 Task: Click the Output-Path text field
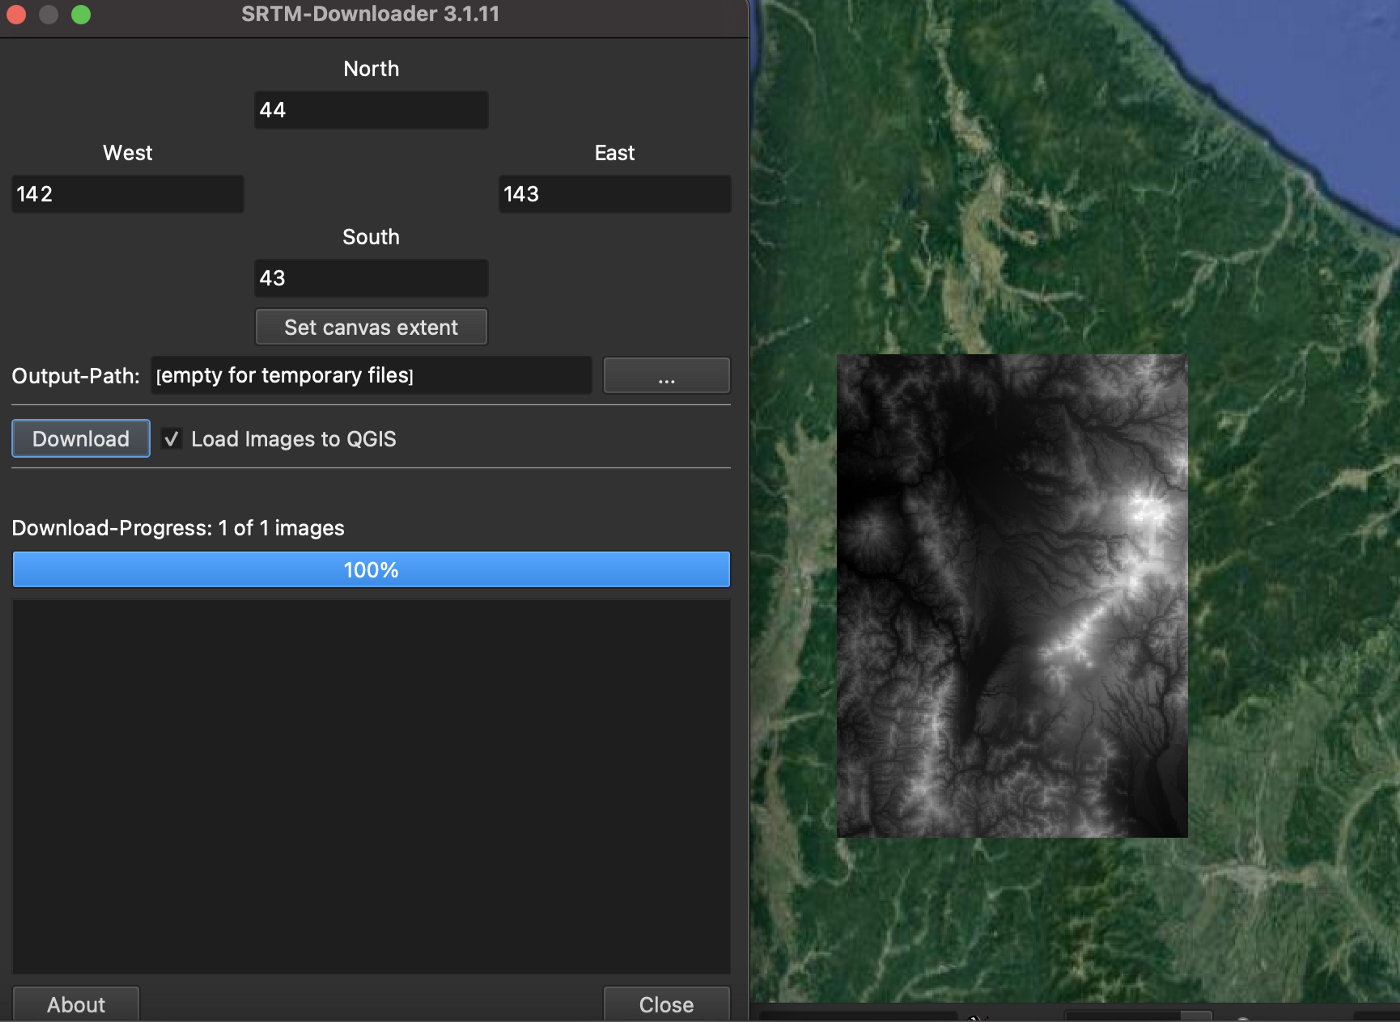pos(371,376)
